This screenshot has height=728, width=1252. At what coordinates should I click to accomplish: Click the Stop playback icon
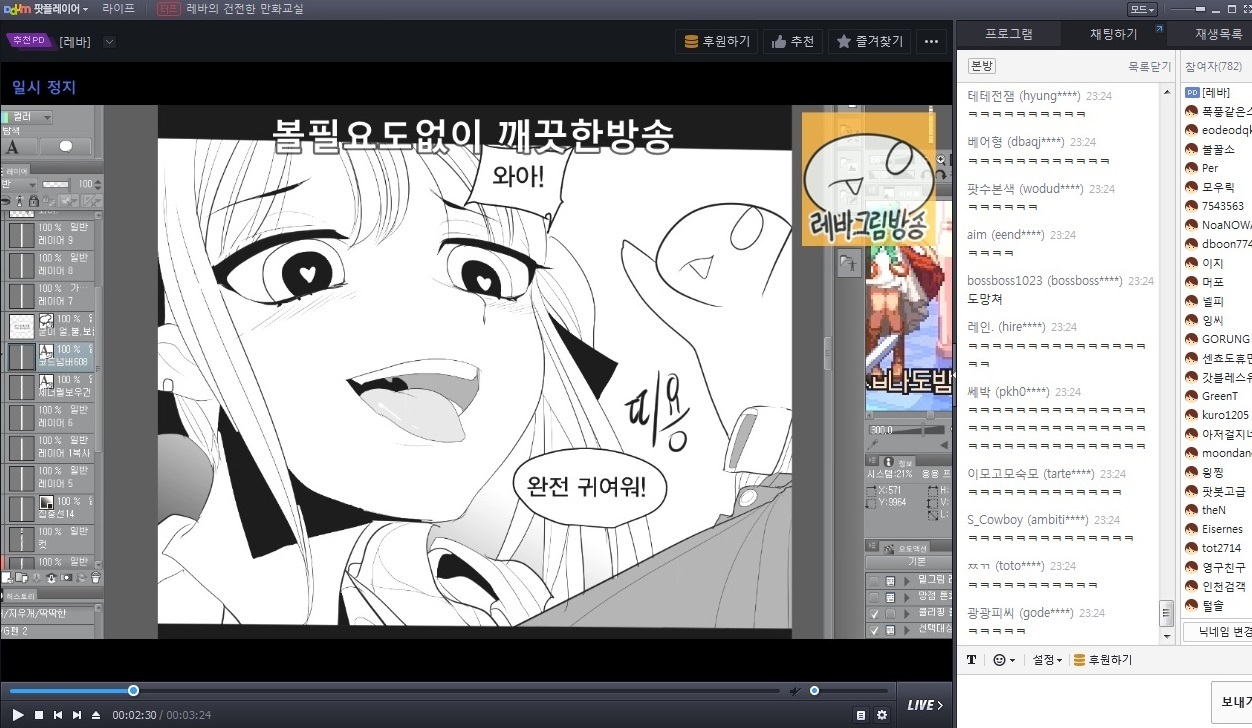pyautogui.click(x=39, y=715)
